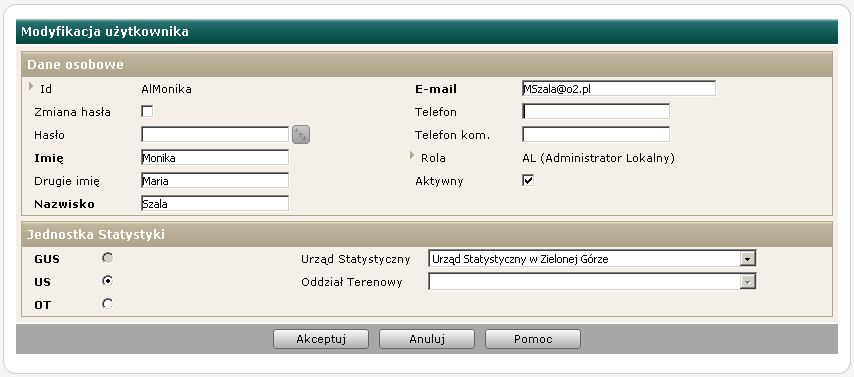Screen dimensions: 854x377
Task: Focus the Telefon input field
Action: coord(596,112)
